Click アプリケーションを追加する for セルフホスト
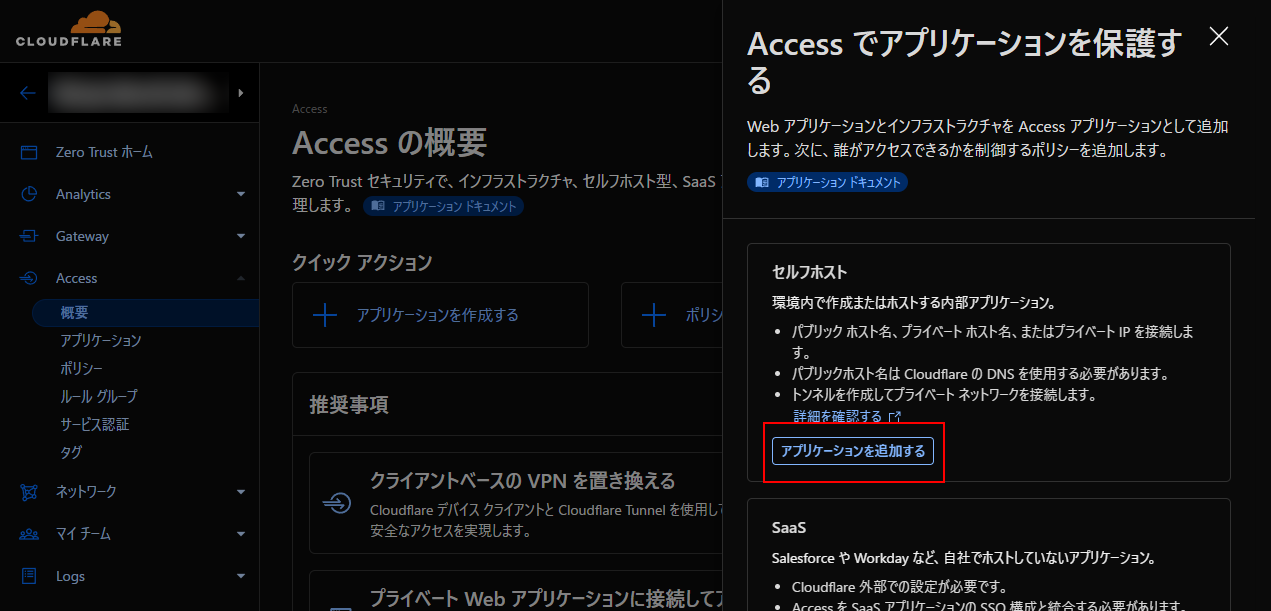Screen dimensions: 1271x611 (853, 452)
